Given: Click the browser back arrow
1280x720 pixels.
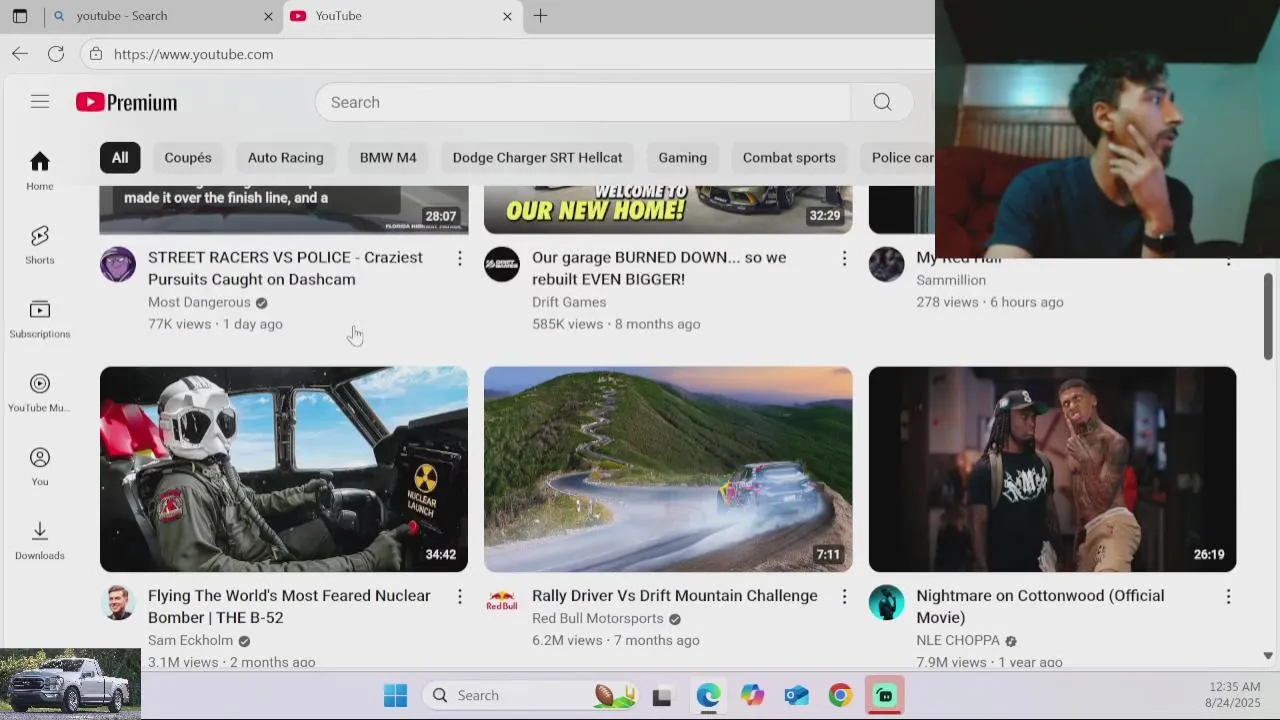Looking at the screenshot, I should [x=20, y=54].
